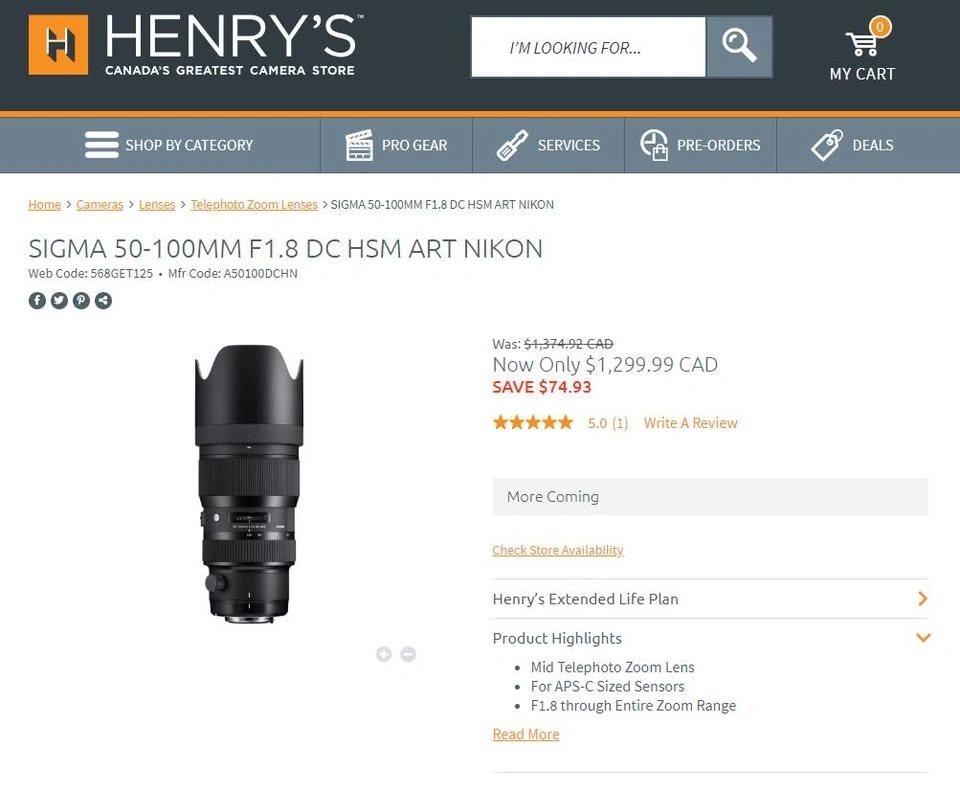960x792 pixels.
Task: Click Check Store Availability link
Action: [x=557, y=550]
